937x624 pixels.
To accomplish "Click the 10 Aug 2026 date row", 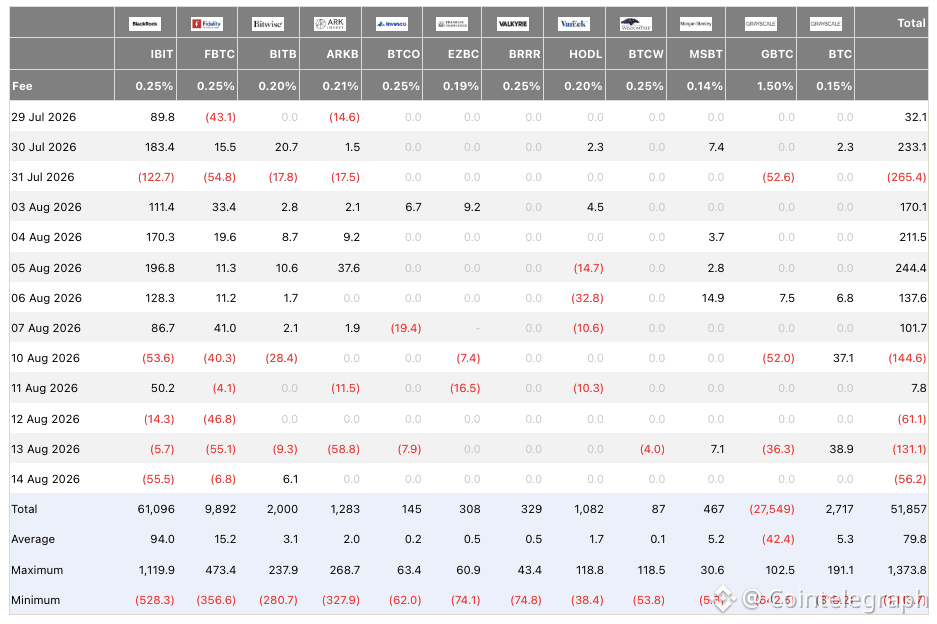I will [x=468, y=358].
